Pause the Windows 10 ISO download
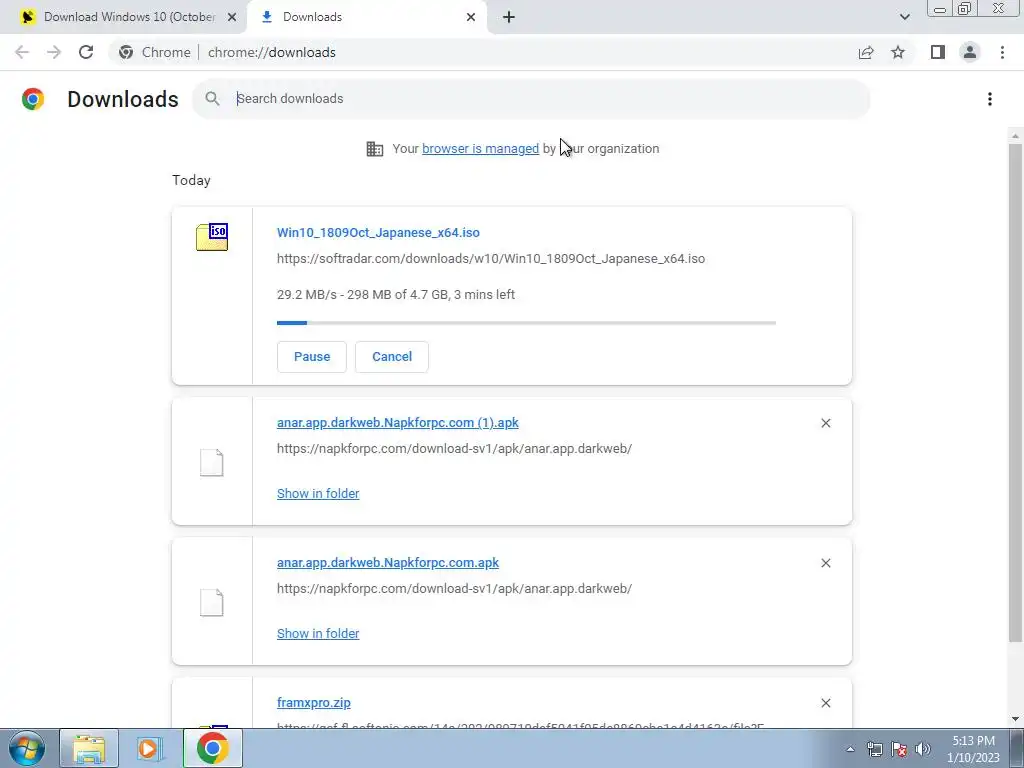Screen dimensions: 1024x768 pos(312,357)
